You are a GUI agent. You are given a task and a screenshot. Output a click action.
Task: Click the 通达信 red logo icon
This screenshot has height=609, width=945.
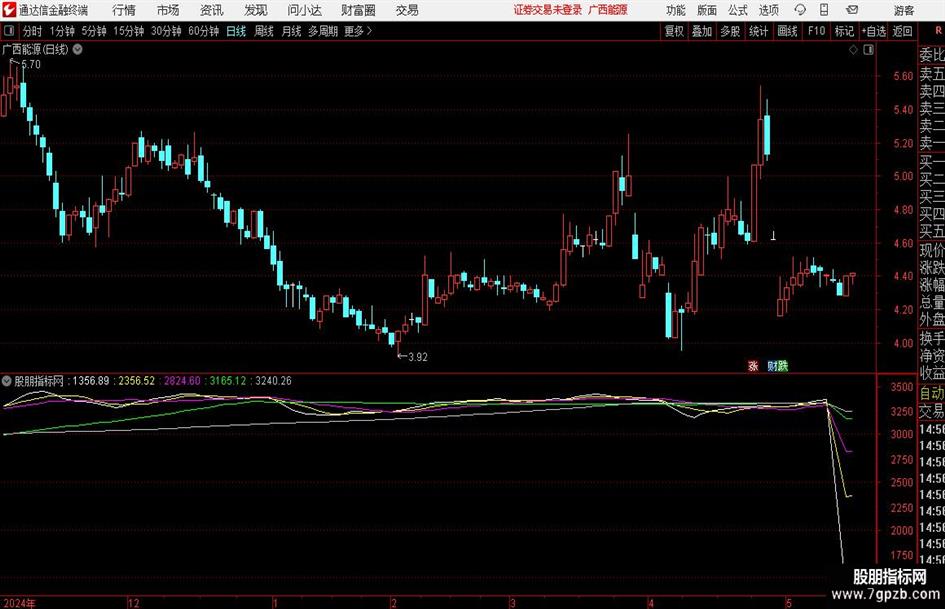point(10,10)
